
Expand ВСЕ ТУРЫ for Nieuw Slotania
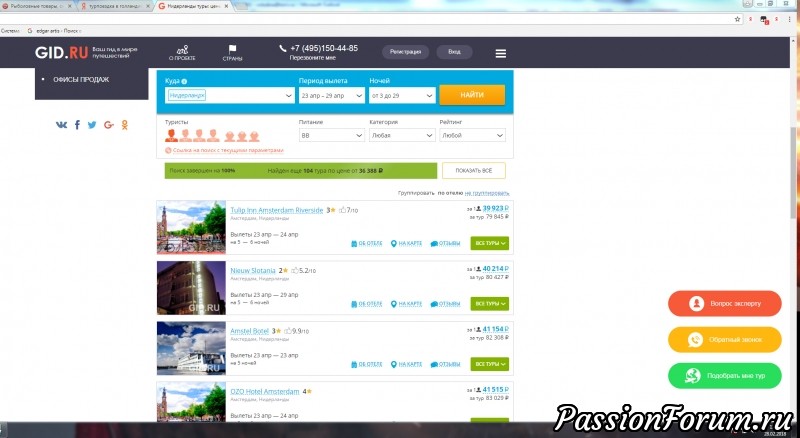490,303
